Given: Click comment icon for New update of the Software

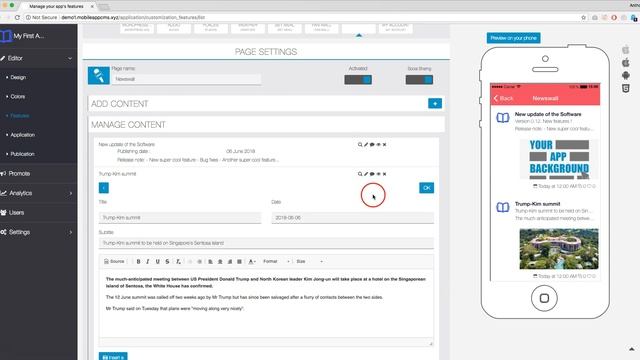Looking at the screenshot, I should [372, 144].
